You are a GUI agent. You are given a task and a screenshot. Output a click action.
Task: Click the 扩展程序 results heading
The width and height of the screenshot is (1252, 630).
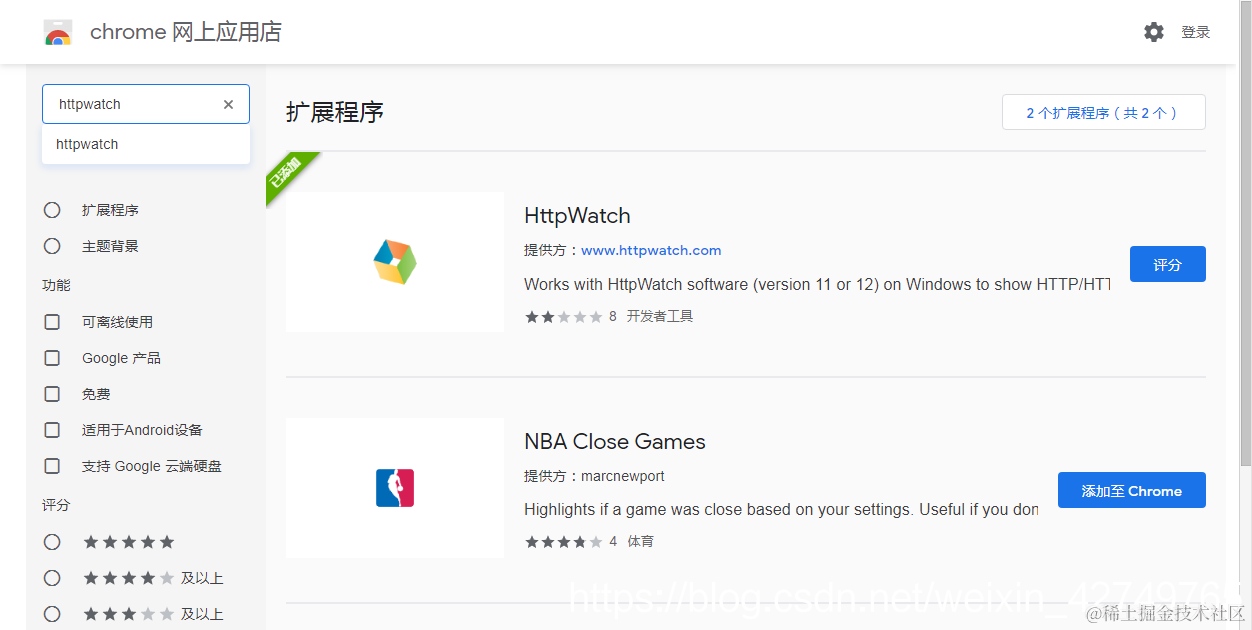click(335, 112)
